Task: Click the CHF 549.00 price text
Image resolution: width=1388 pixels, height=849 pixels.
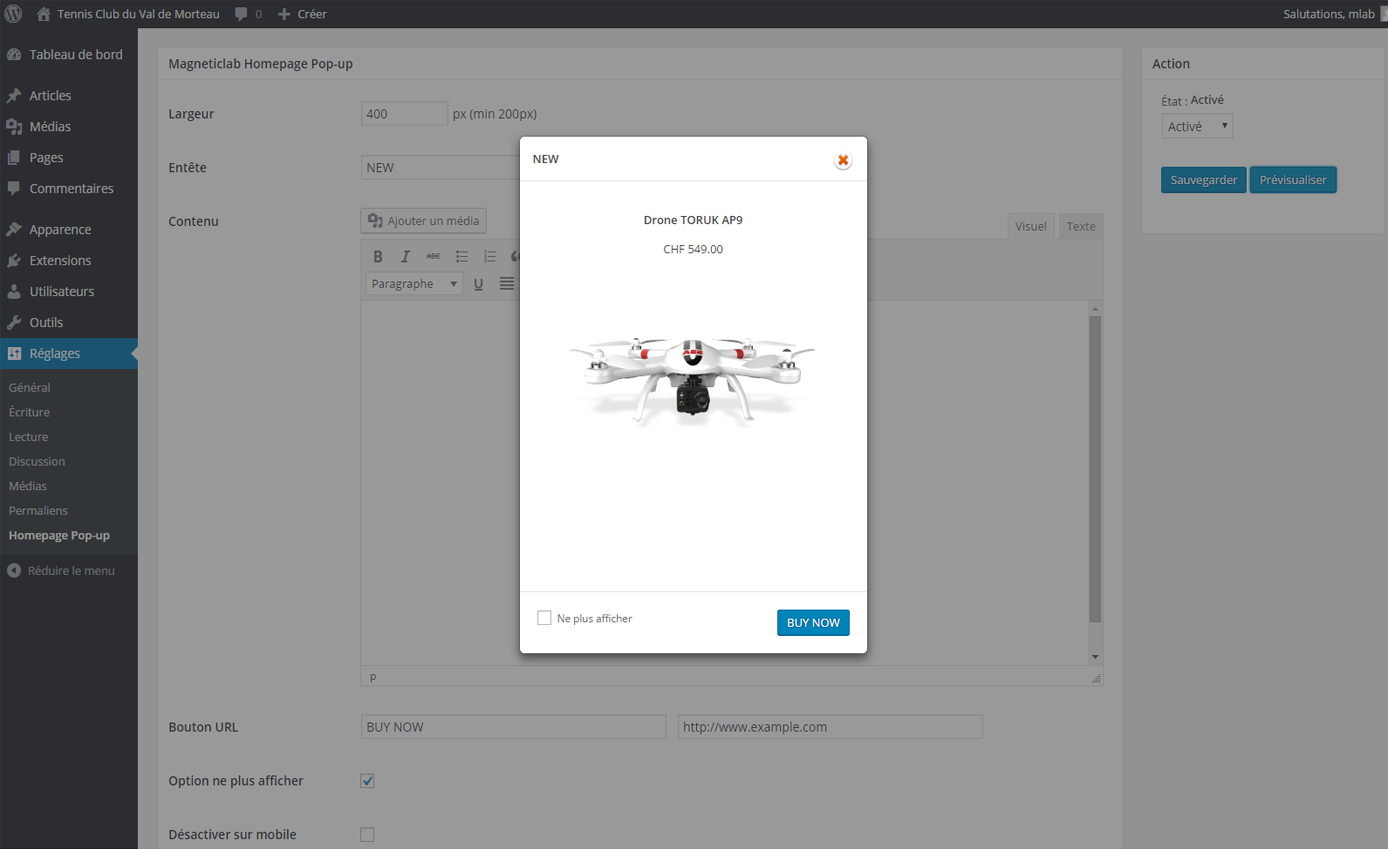Action: (x=693, y=249)
